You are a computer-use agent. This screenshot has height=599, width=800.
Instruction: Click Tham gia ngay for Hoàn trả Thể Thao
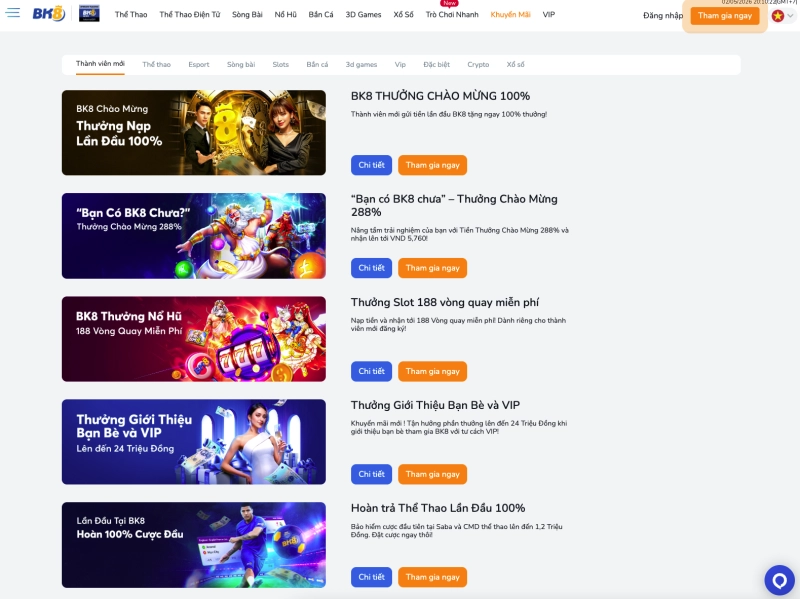coord(433,578)
